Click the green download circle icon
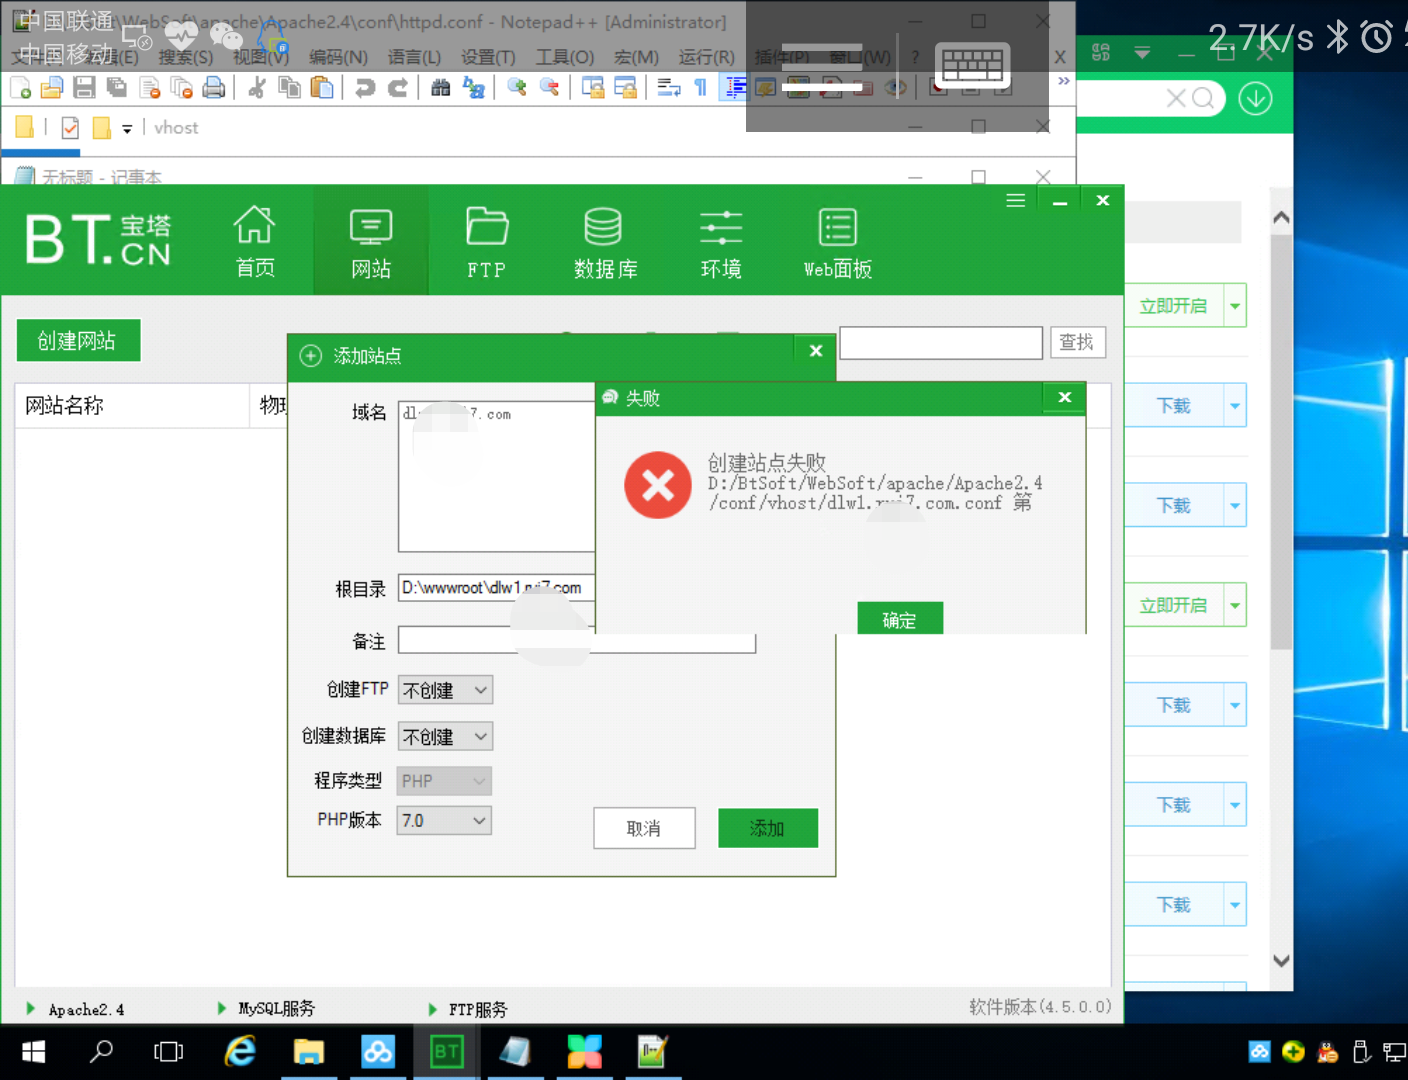The width and height of the screenshot is (1408, 1080). 1255,98
